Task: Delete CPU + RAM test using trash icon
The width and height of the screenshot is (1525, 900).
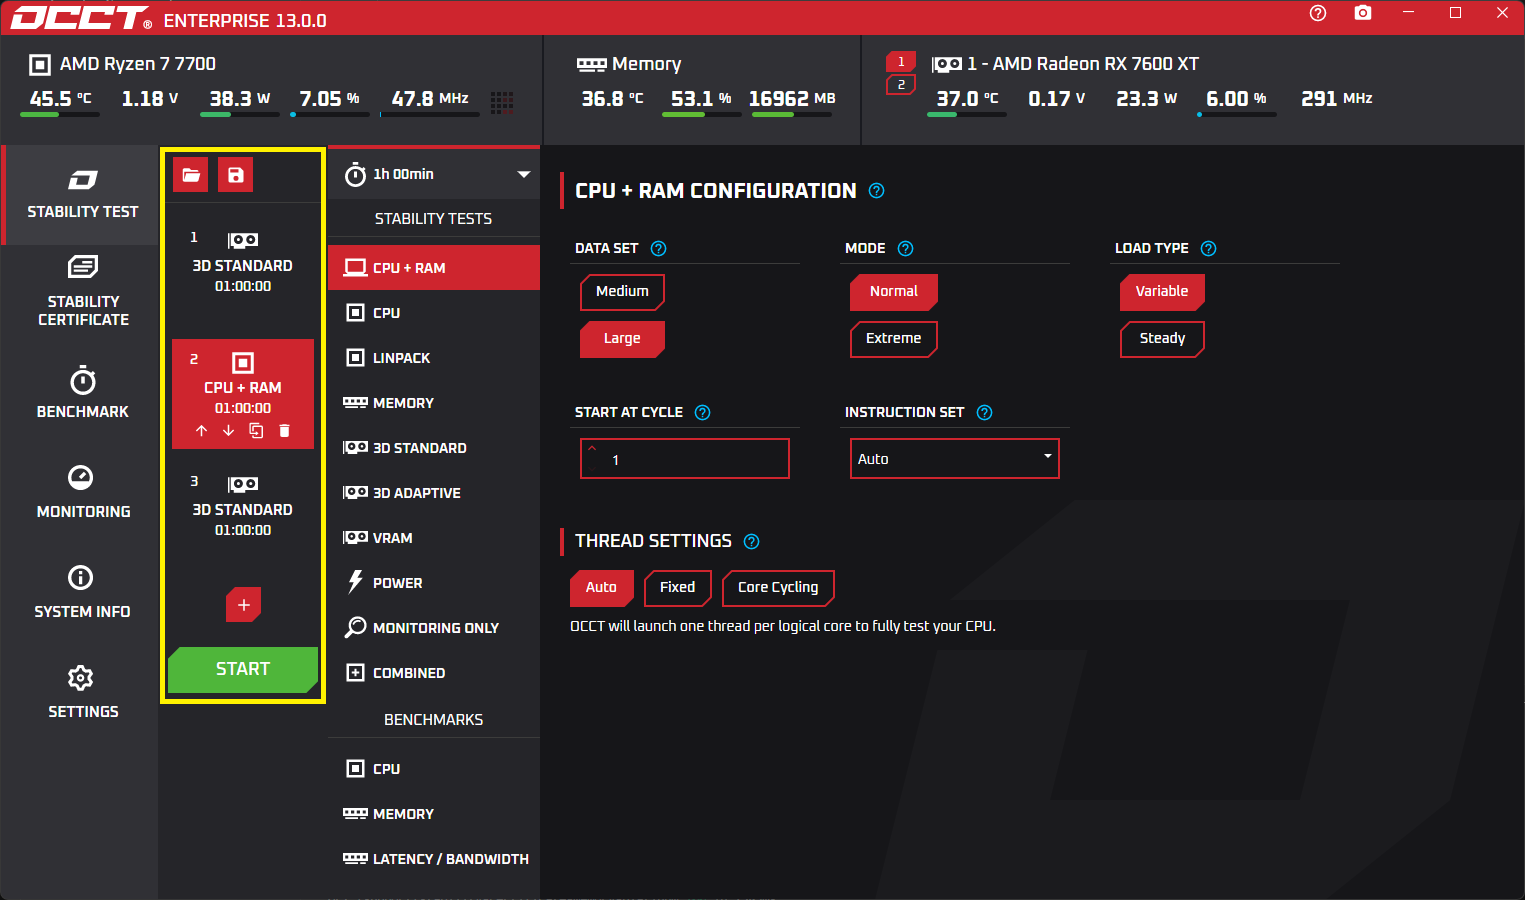Action: (x=284, y=431)
